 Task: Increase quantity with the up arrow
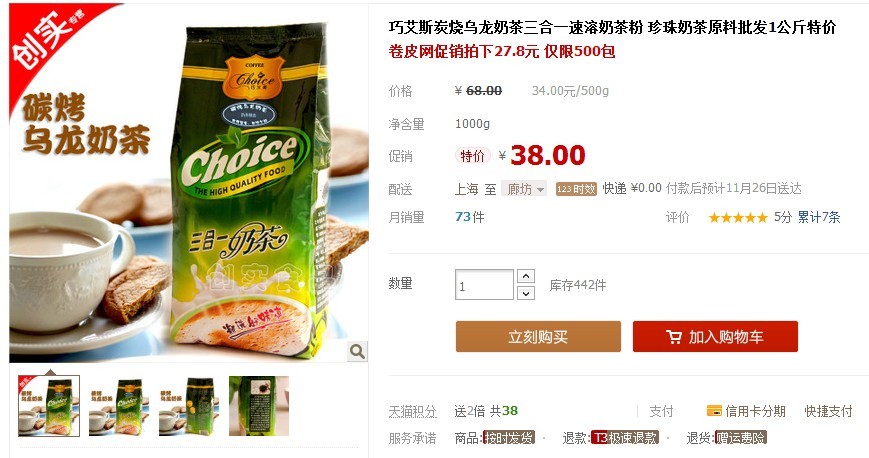525,276
